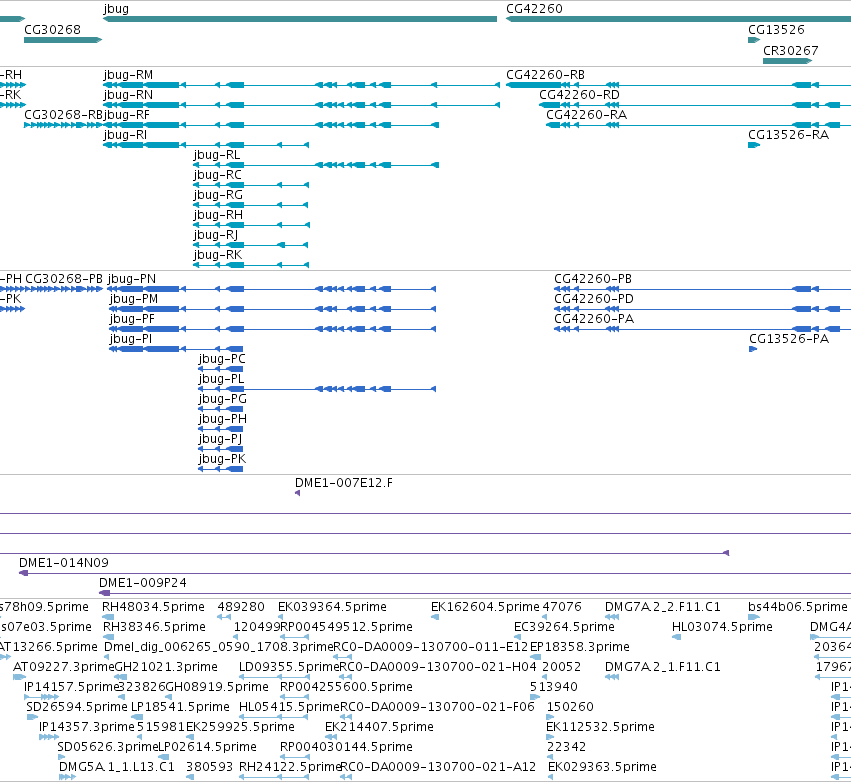Click the jbug-RI transcript label

pos(125,135)
